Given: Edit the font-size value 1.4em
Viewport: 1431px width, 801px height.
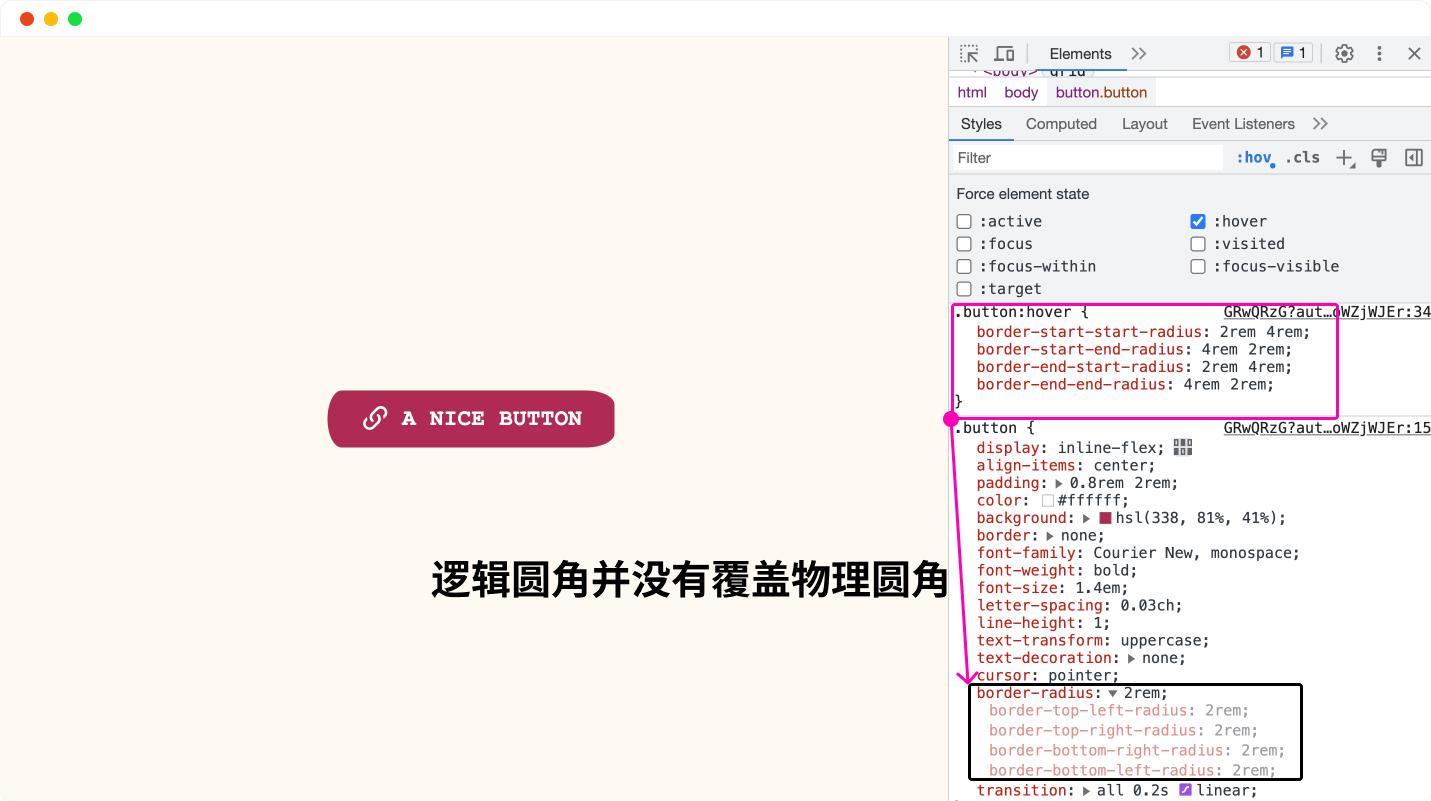Looking at the screenshot, I should click(x=1097, y=588).
